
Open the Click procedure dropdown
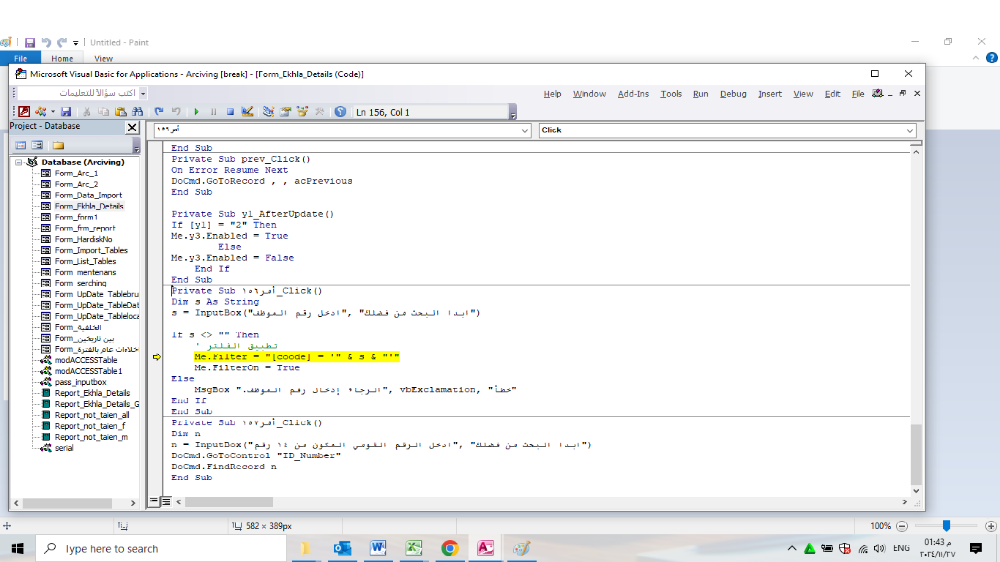click(909, 130)
